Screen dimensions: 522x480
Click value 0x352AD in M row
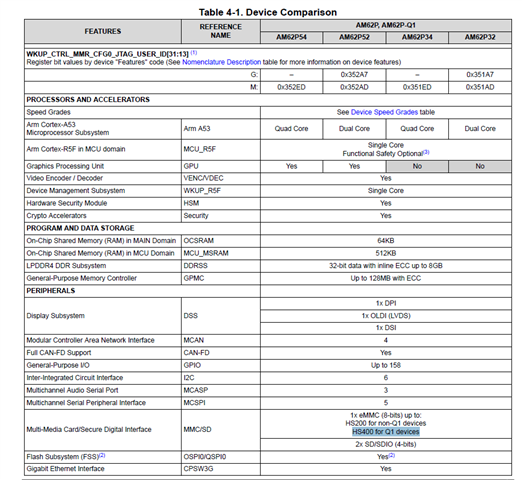[354, 87]
